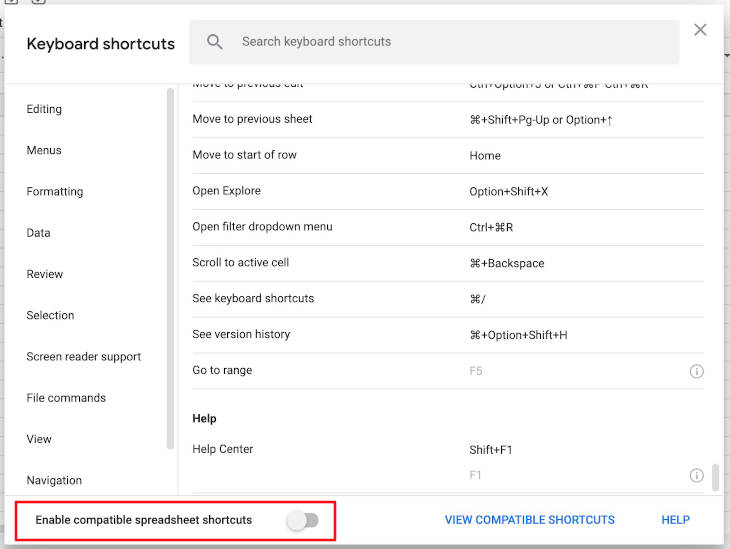Click the ⌘+Backspace shortcut text
Image resolution: width=730 pixels, height=549 pixels.
click(x=507, y=263)
